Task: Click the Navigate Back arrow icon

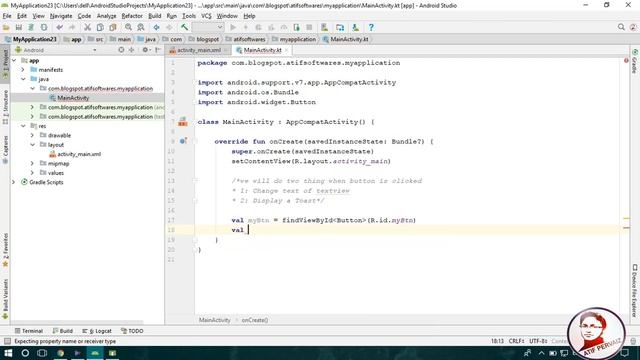Action: pos(156,27)
